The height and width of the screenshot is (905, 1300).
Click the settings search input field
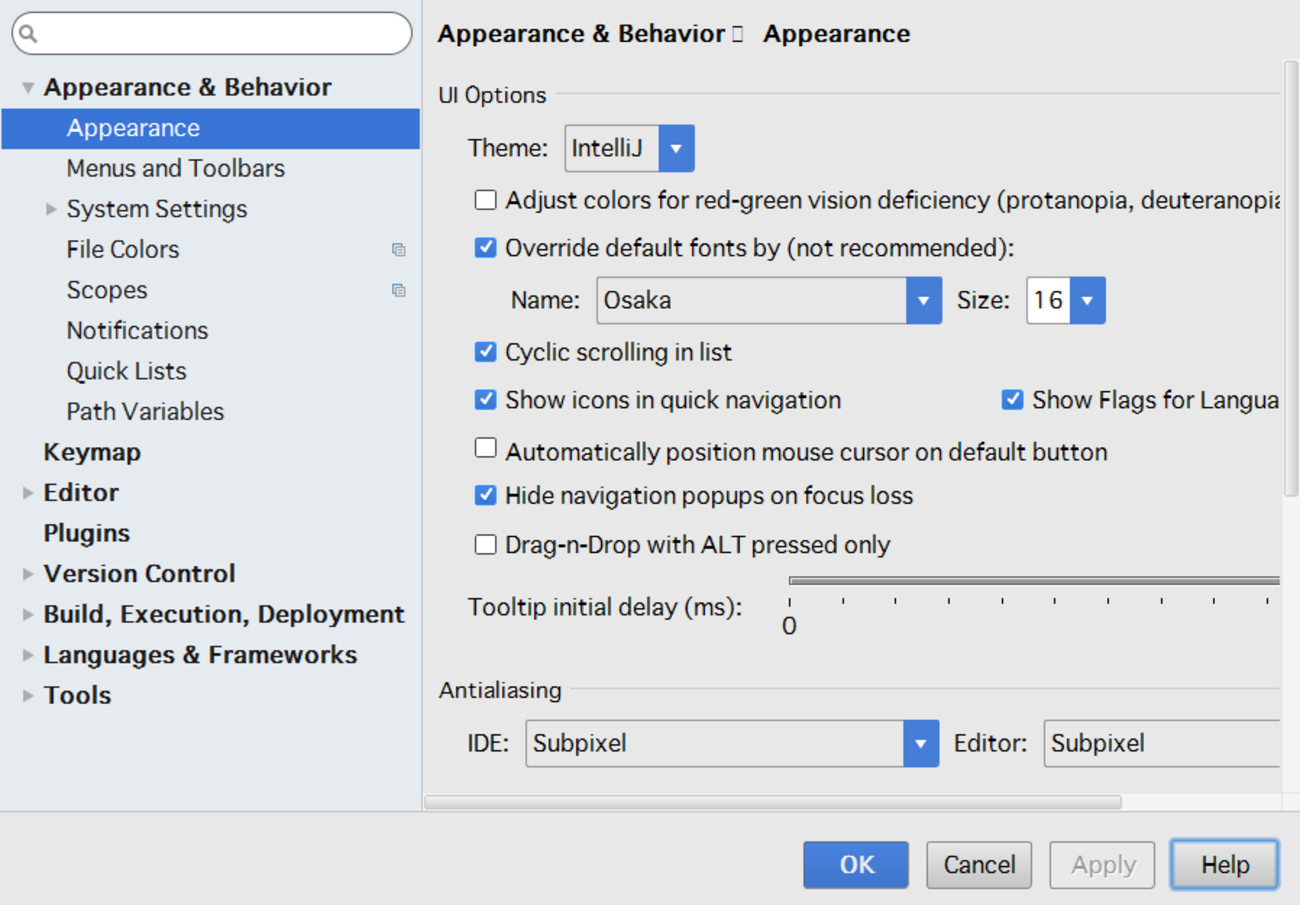(x=220, y=34)
